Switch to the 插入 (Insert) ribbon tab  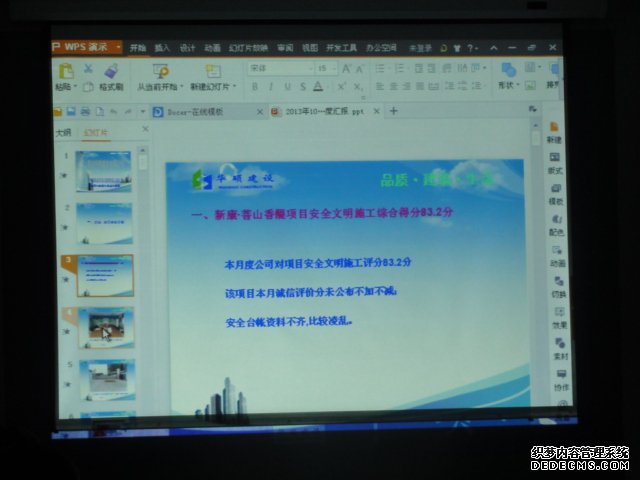point(161,47)
